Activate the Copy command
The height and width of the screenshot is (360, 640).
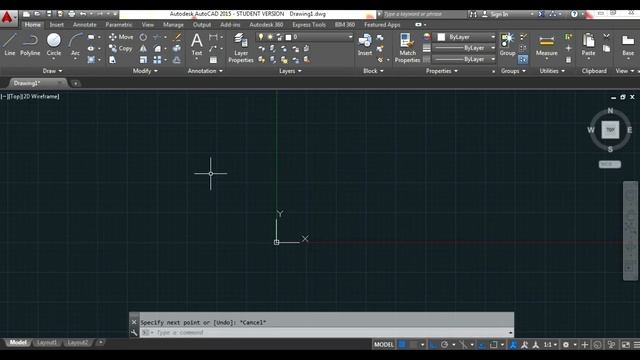[120, 48]
